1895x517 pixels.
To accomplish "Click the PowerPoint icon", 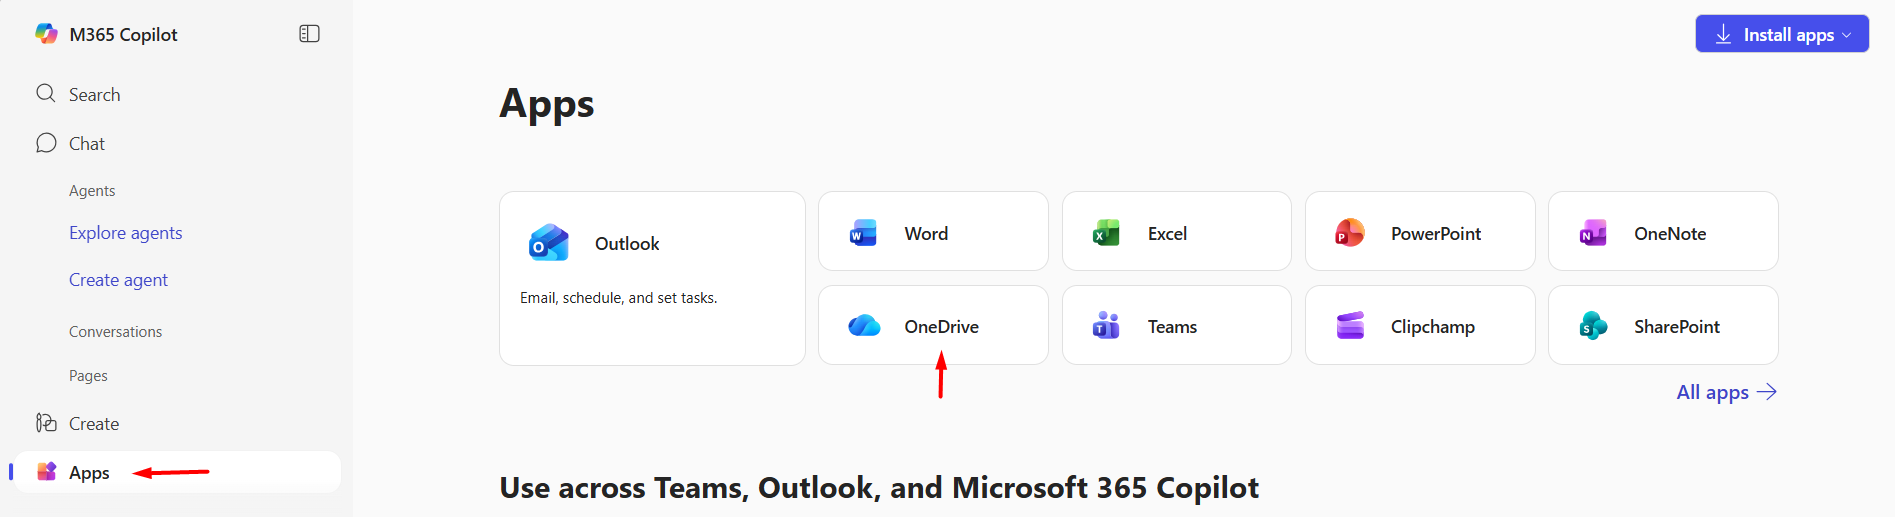I will pyautogui.click(x=1350, y=233).
